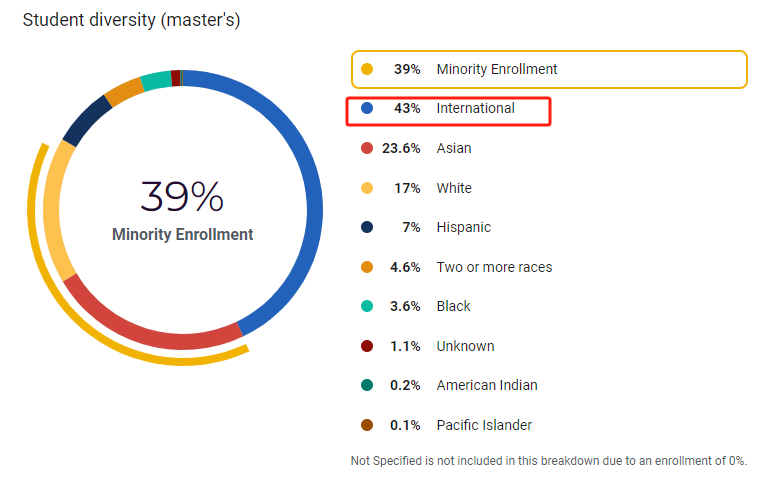The width and height of the screenshot is (782, 478).
Task: Click the navy Hispanic donut segment
Action: pos(86,120)
